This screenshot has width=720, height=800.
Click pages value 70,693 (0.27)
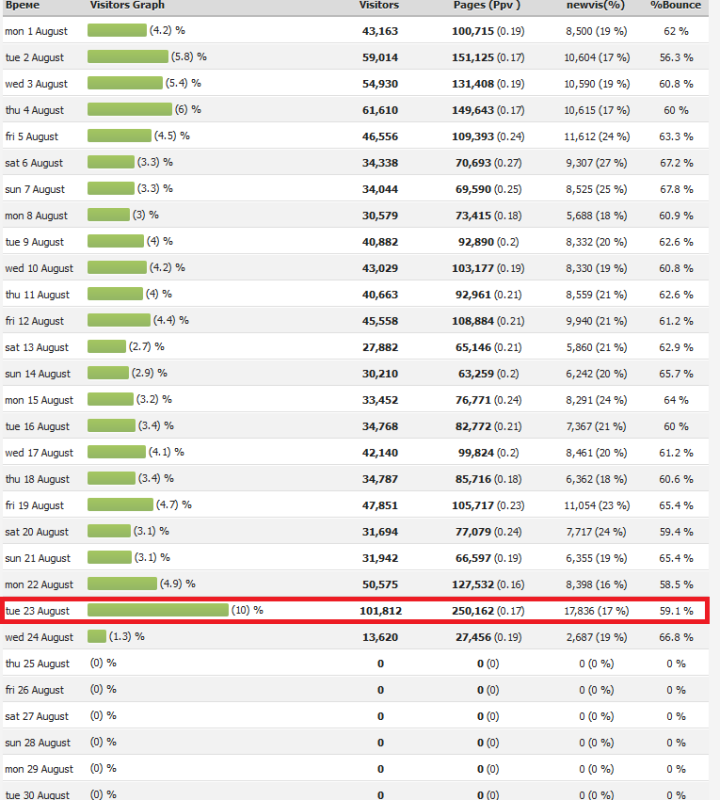(x=488, y=163)
